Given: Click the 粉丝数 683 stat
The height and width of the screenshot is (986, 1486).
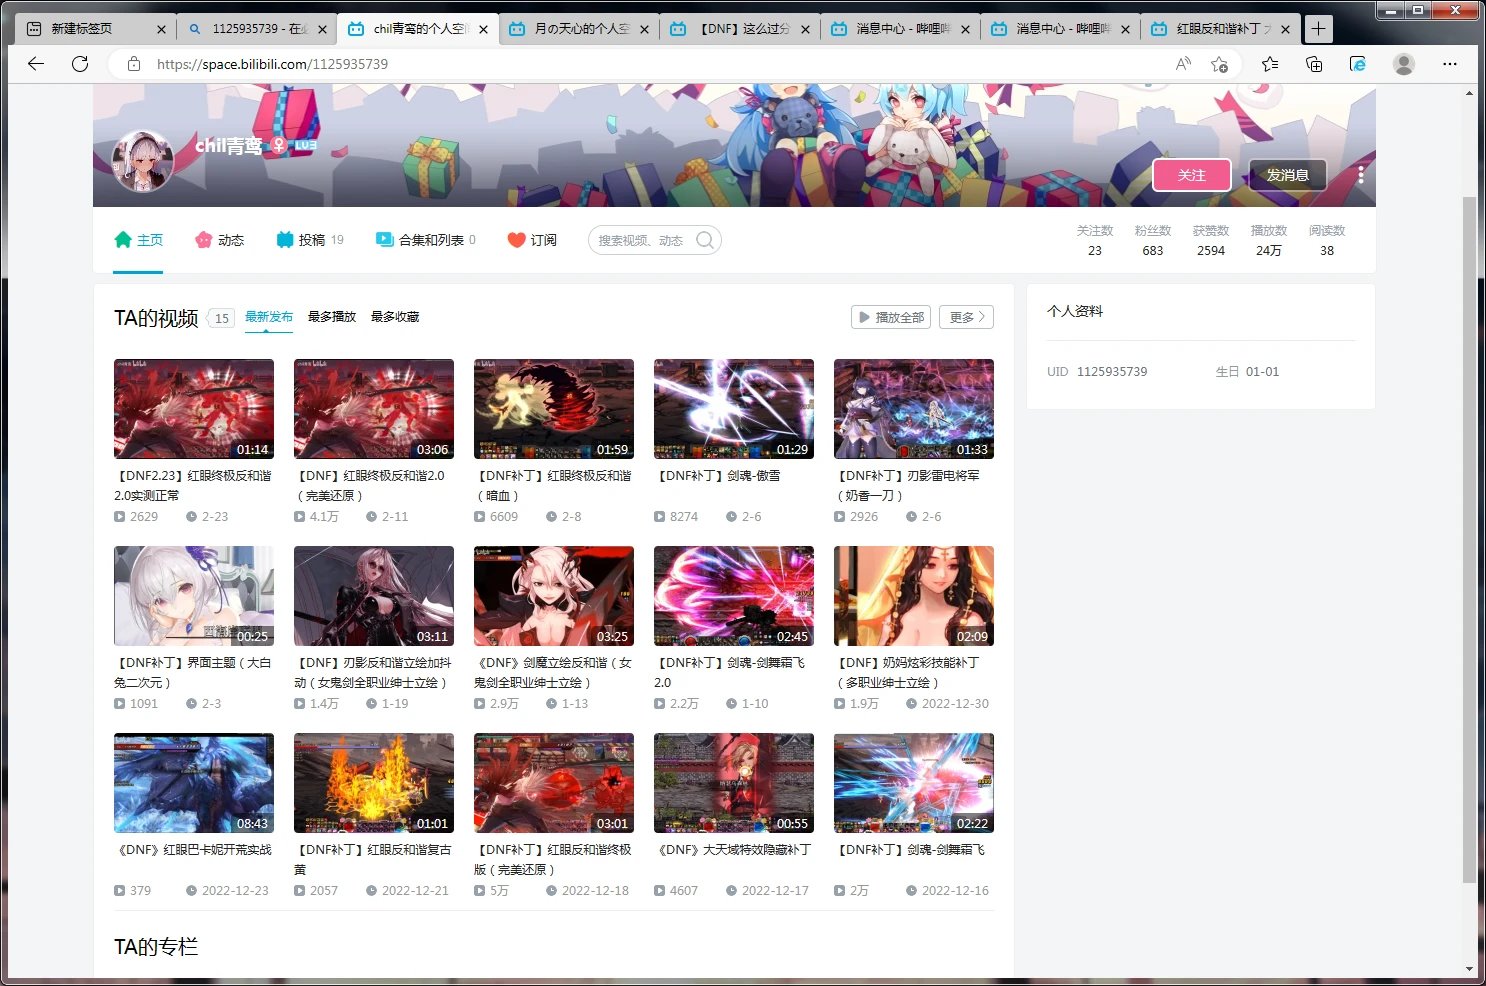Looking at the screenshot, I should 1153,240.
